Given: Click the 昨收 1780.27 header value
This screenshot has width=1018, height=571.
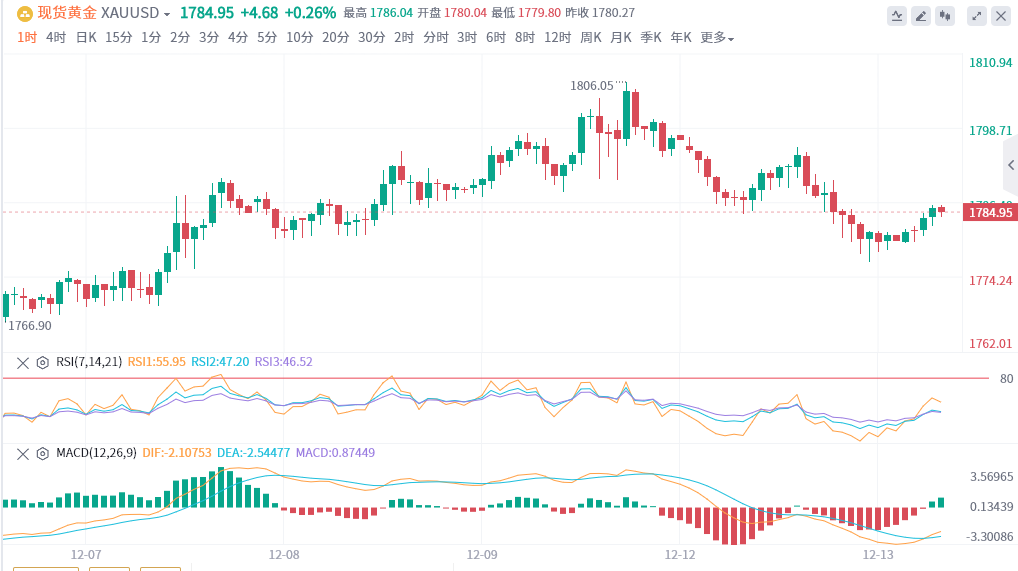Looking at the screenshot, I should point(600,13).
